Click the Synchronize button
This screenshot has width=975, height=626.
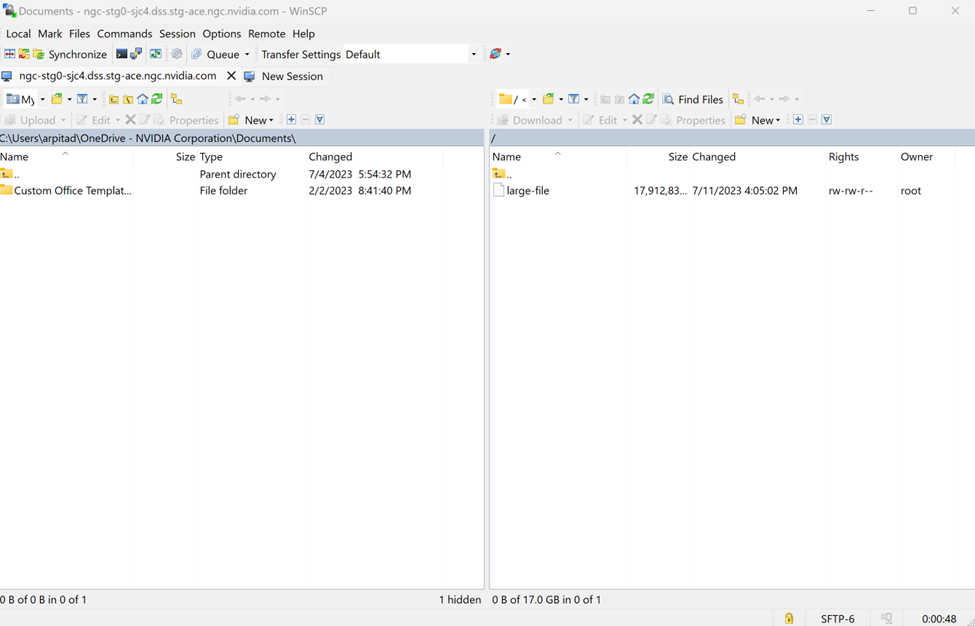click(70, 54)
